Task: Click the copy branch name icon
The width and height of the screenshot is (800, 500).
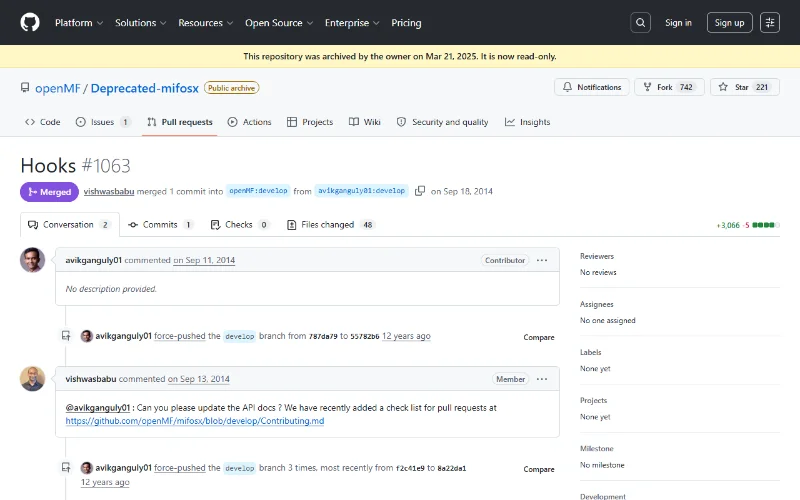Action: click(x=420, y=191)
